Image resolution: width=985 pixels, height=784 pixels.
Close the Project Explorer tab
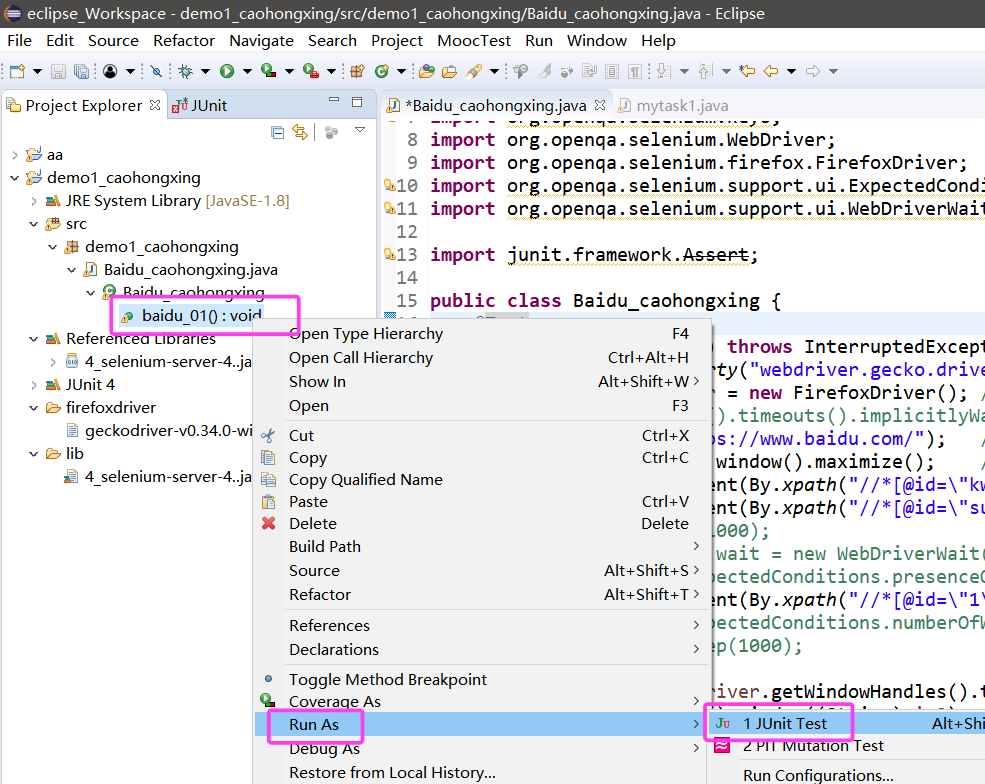(155, 105)
